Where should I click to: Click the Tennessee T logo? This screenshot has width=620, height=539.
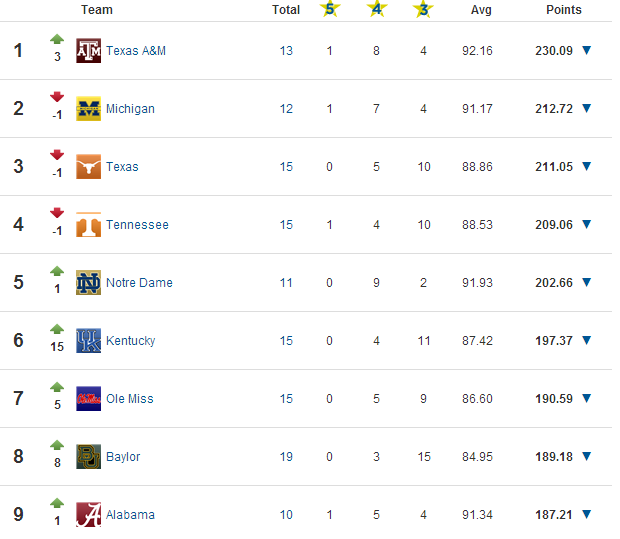point(88,225)
